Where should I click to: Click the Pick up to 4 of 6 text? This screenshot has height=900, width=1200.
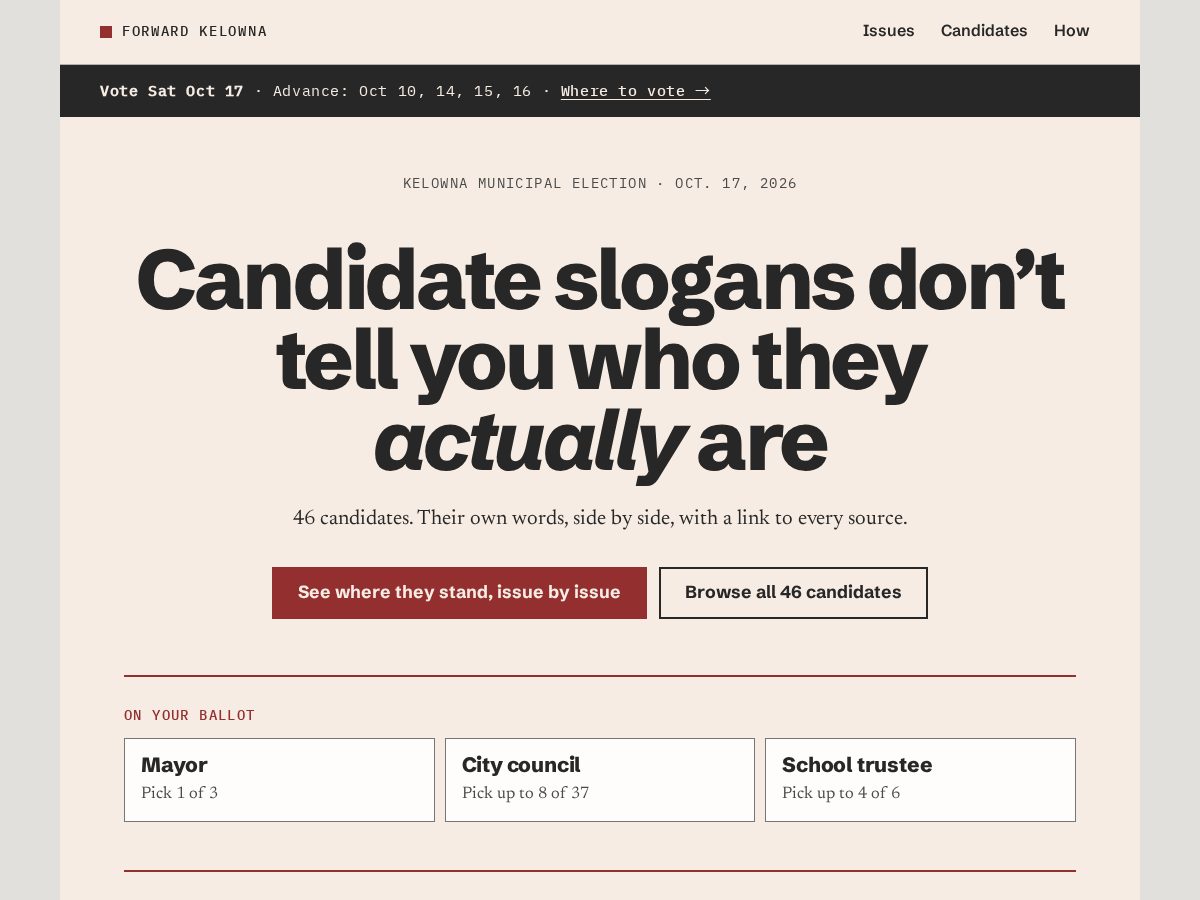tap(841, 793)
